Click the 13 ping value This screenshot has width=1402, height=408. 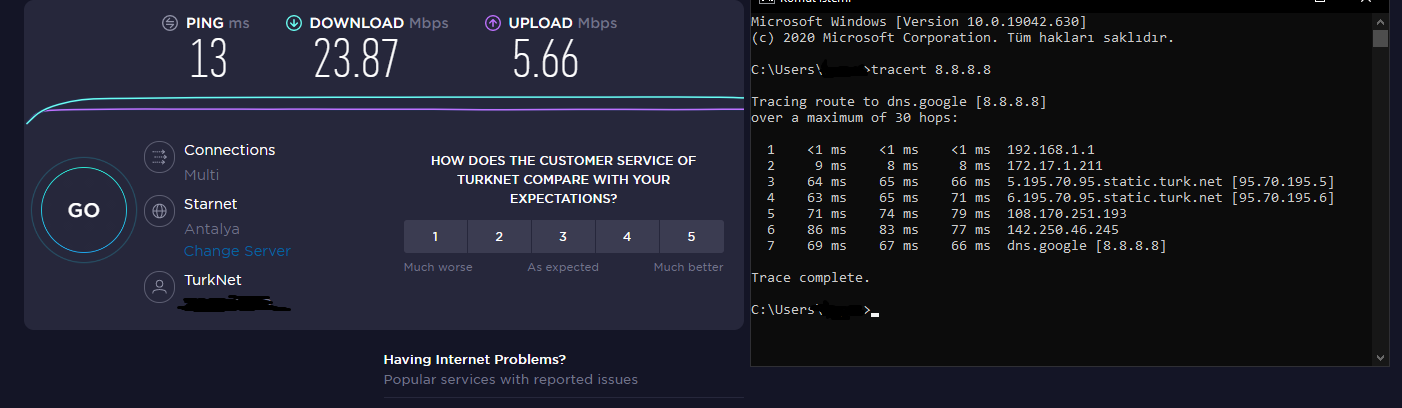tap(209, 60)
